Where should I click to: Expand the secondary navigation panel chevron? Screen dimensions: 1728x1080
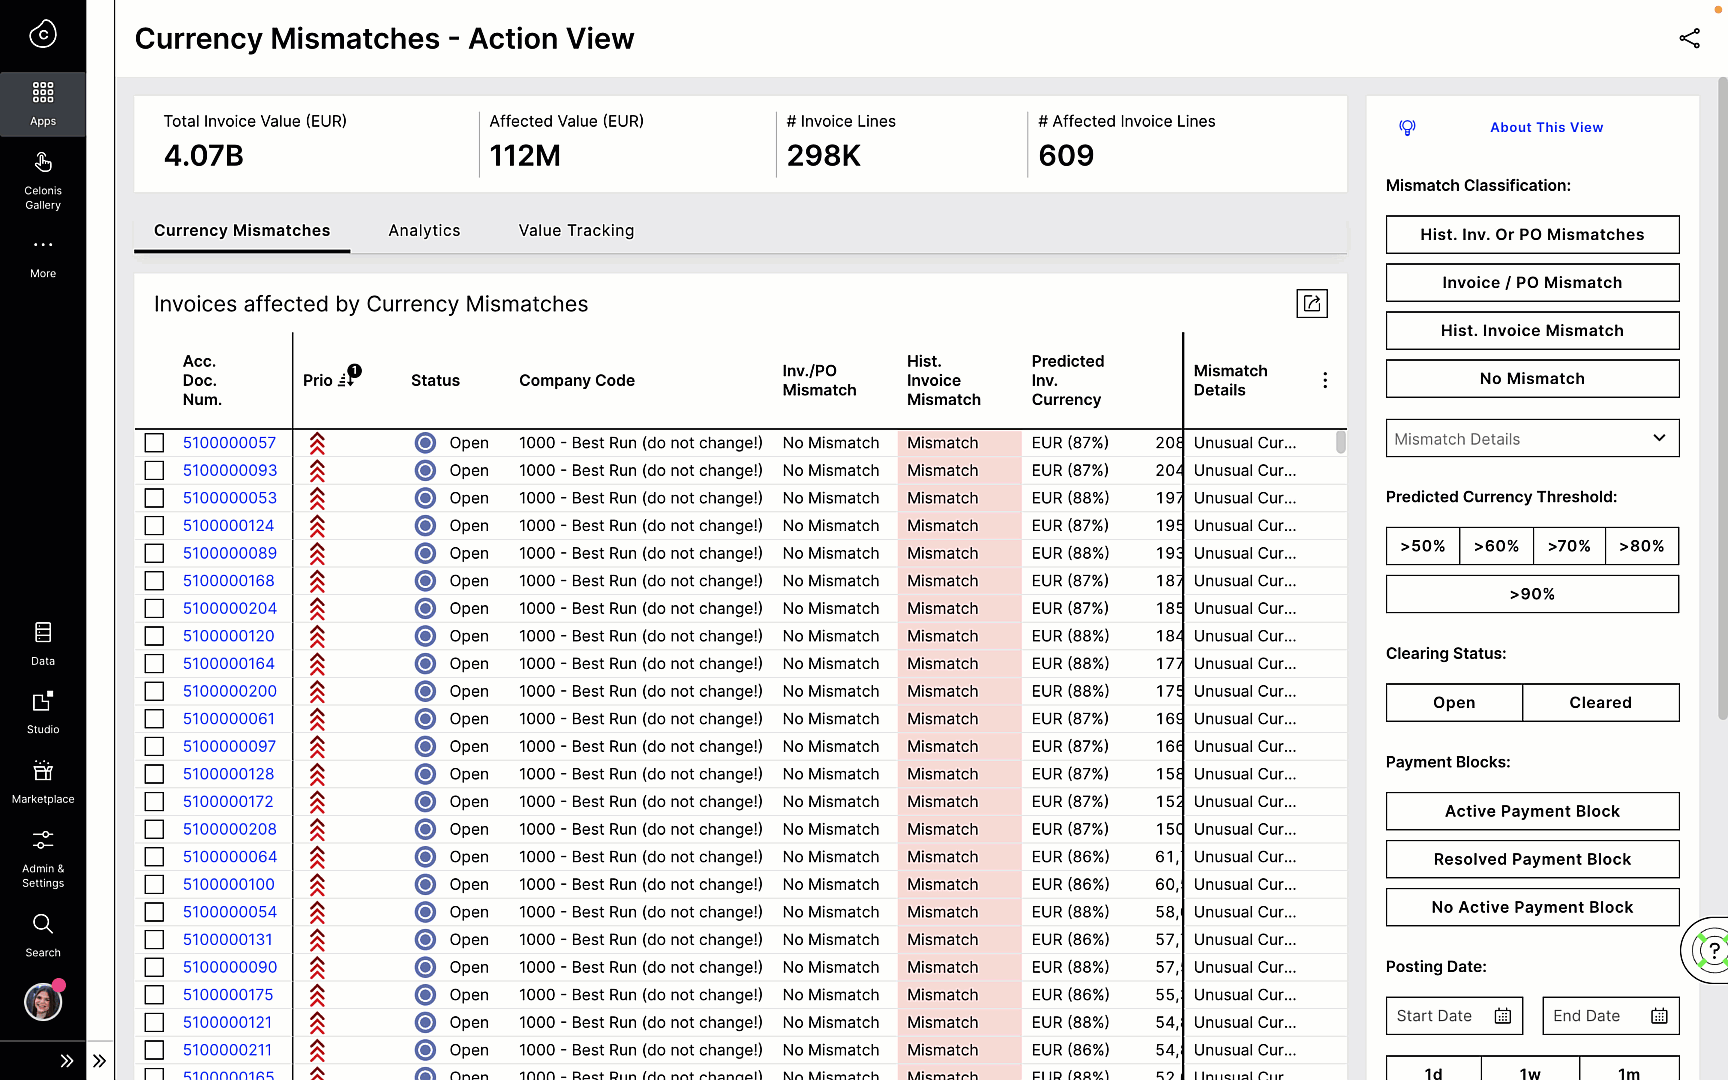click(100, 1061)
